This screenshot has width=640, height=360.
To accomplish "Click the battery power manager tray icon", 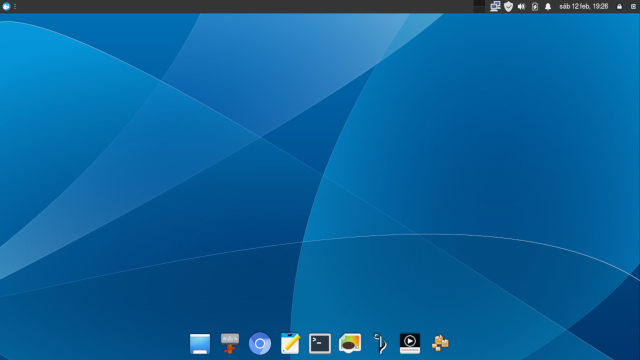I will pyautogui.click(x=535, y=6).
